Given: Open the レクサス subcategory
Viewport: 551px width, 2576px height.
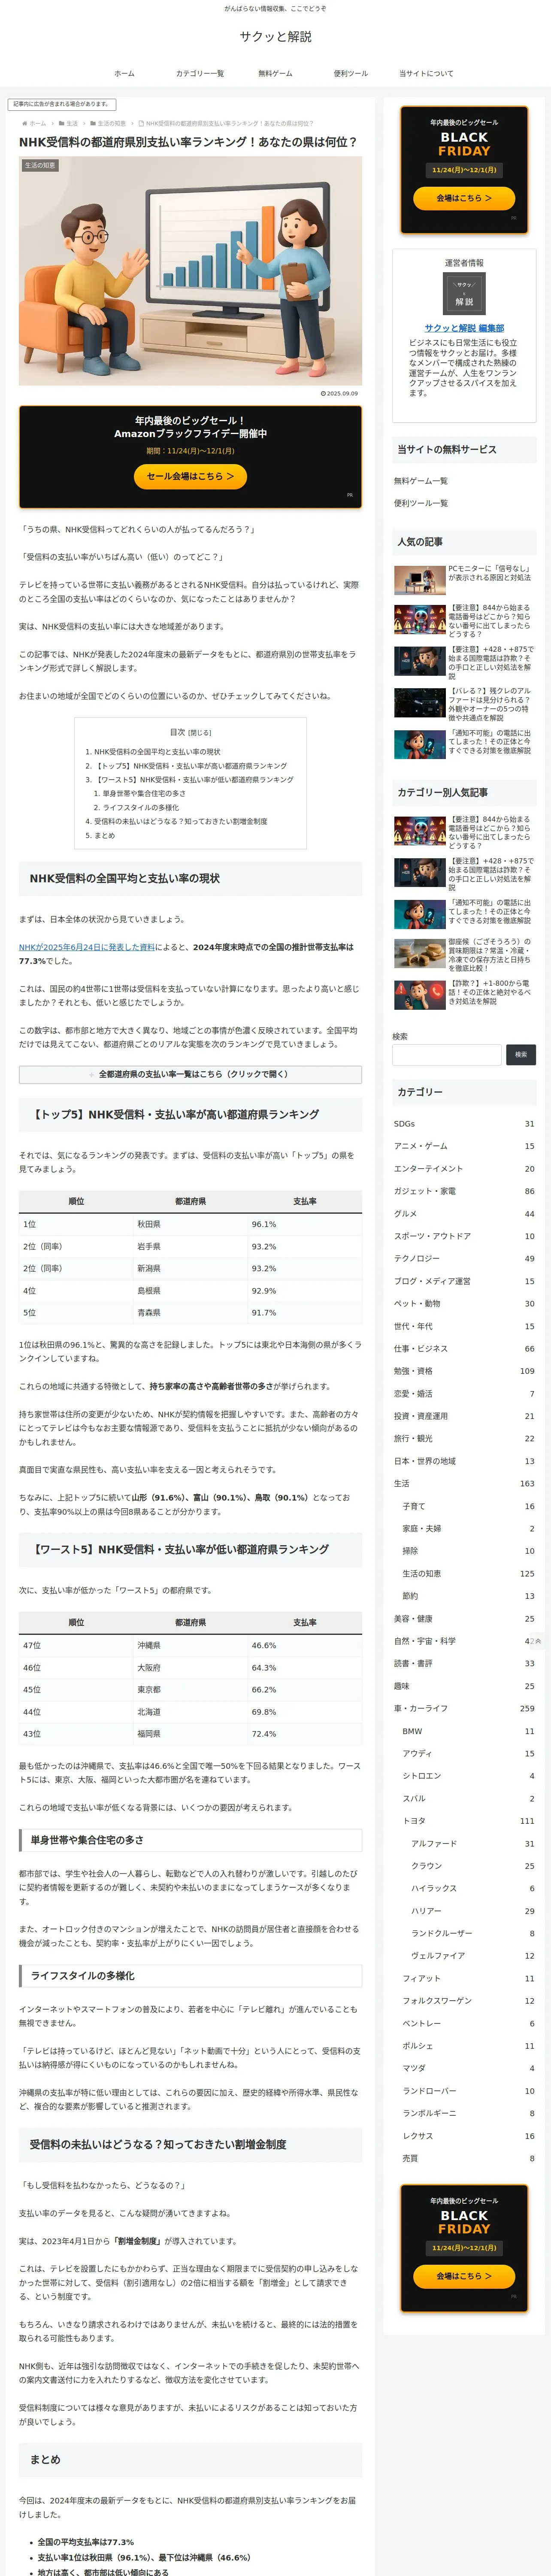Looking at the screenshot, I should pyautogui.click(x=468, y=2136).
